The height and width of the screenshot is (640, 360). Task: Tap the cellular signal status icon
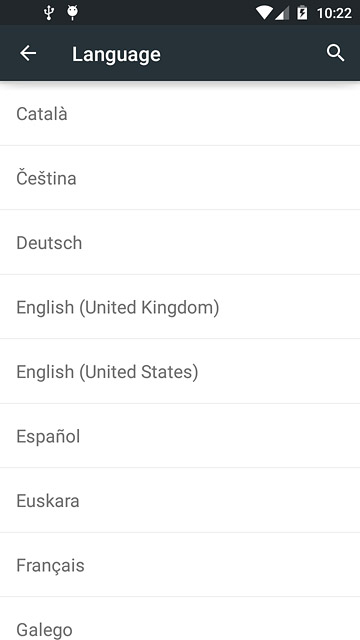click(282, 13)
